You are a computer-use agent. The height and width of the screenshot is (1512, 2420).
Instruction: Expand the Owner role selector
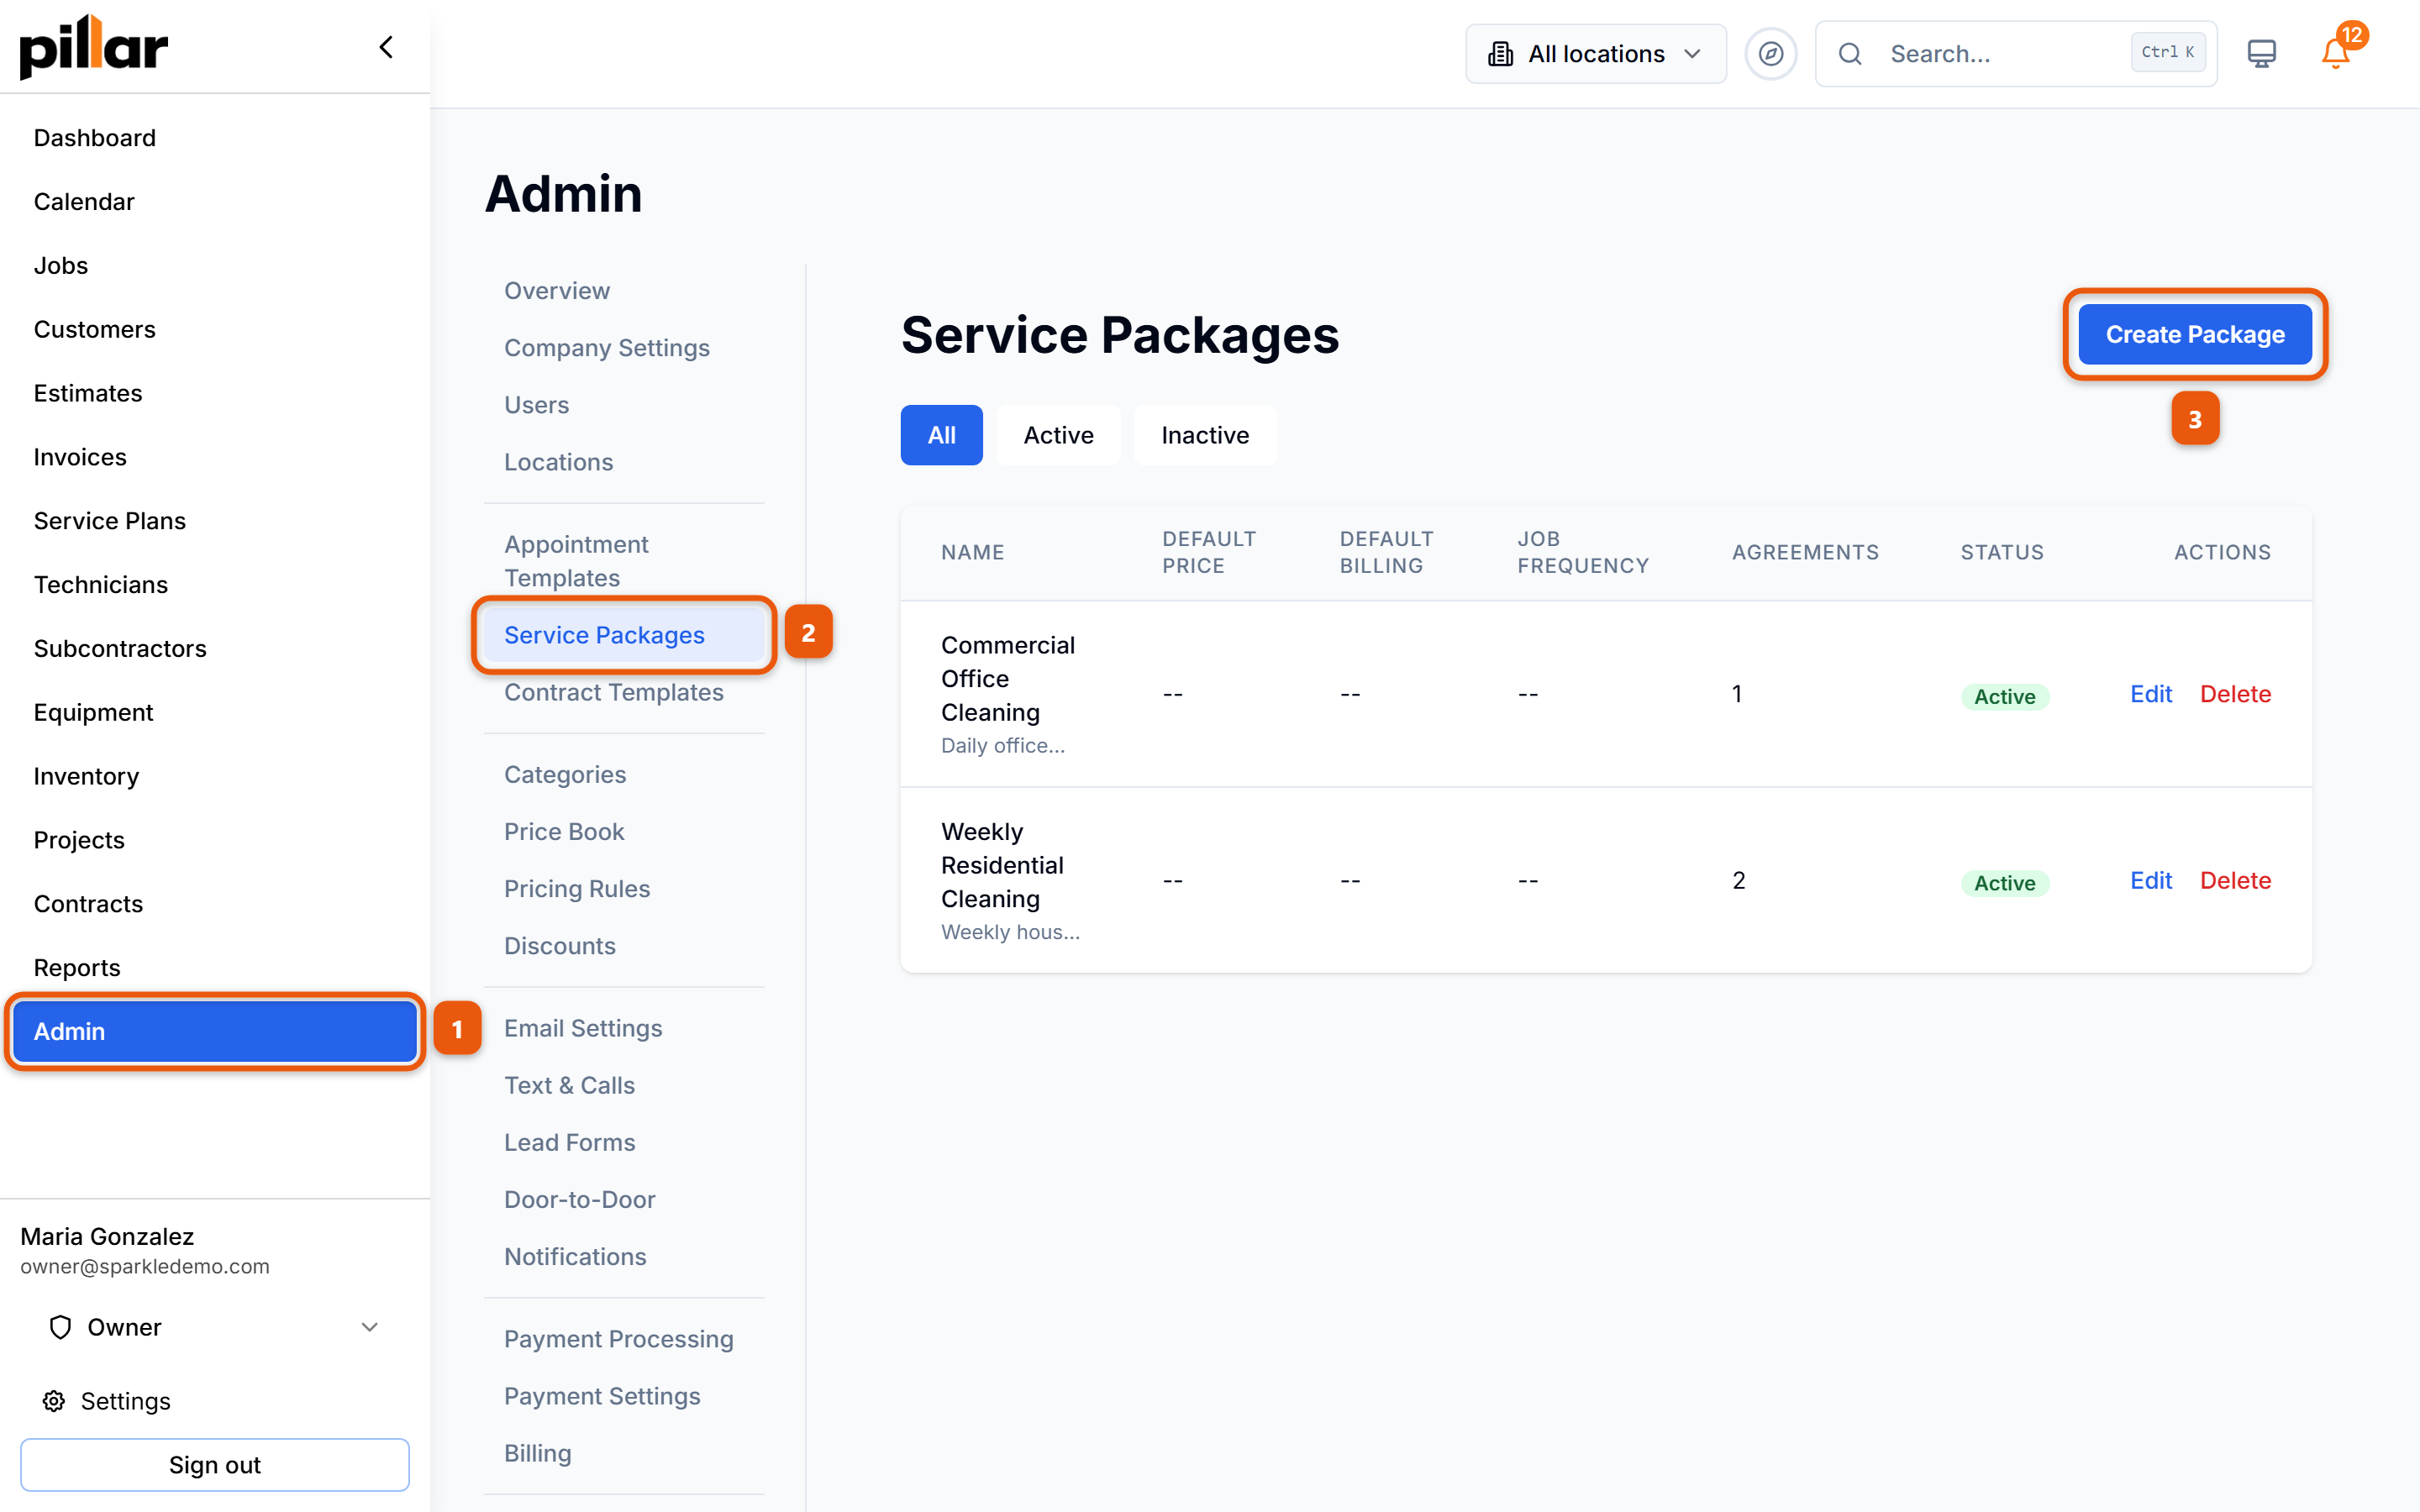click(214, 1327)
